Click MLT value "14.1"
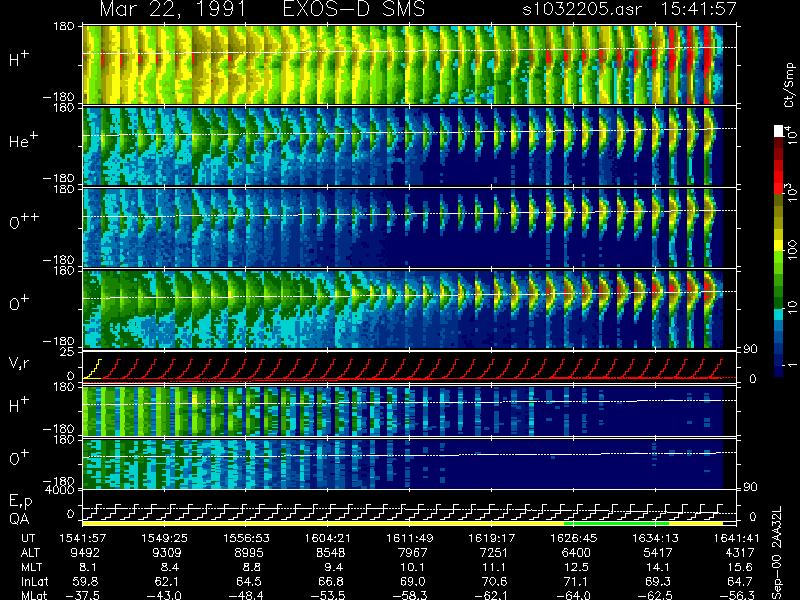The image size is (800, 600). (x=659, y=567)
